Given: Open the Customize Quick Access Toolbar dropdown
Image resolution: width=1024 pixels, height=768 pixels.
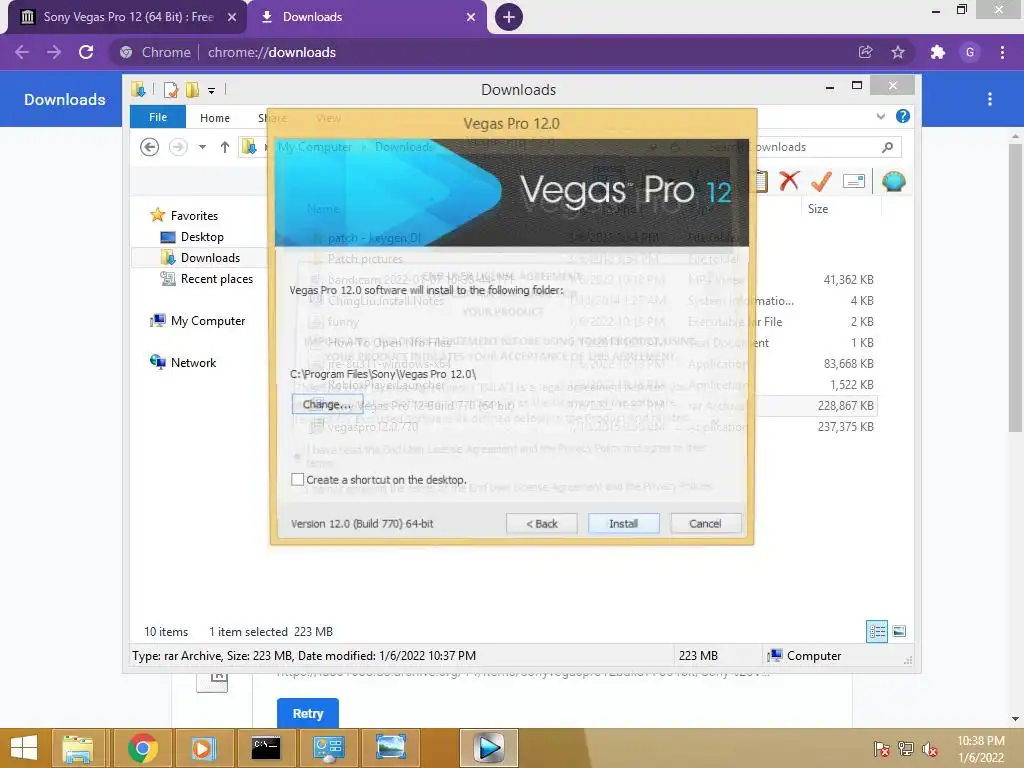Looking at the screenshot, I should tap(212, 91).
